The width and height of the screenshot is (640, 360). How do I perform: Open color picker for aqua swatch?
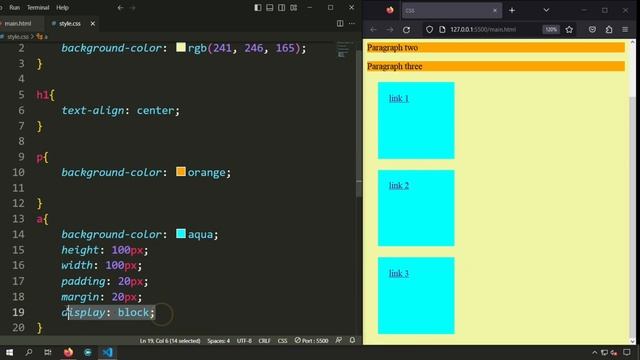(181, 233)
